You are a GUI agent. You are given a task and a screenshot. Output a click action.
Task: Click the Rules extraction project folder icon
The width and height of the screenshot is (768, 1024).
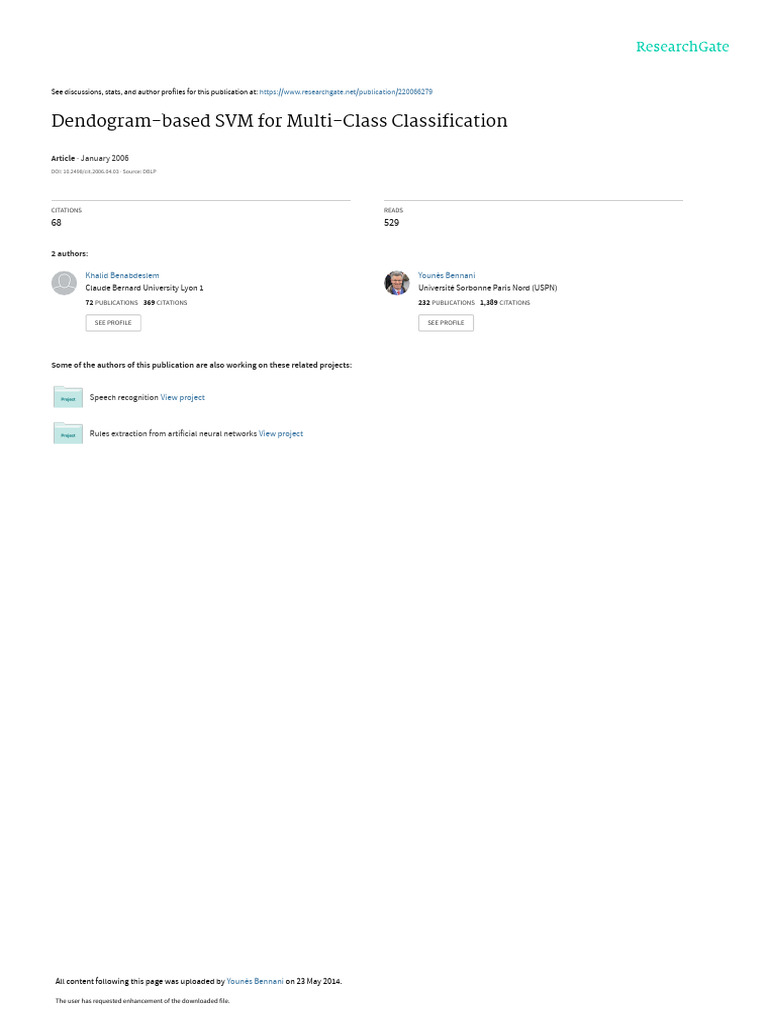(x=68, y=433)
